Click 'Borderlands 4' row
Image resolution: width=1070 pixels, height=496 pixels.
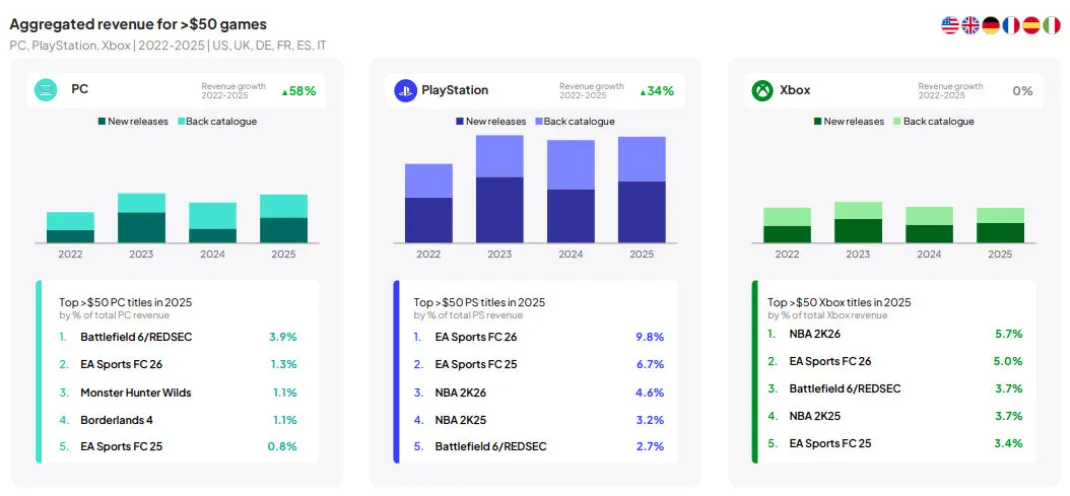pos(178,420)
